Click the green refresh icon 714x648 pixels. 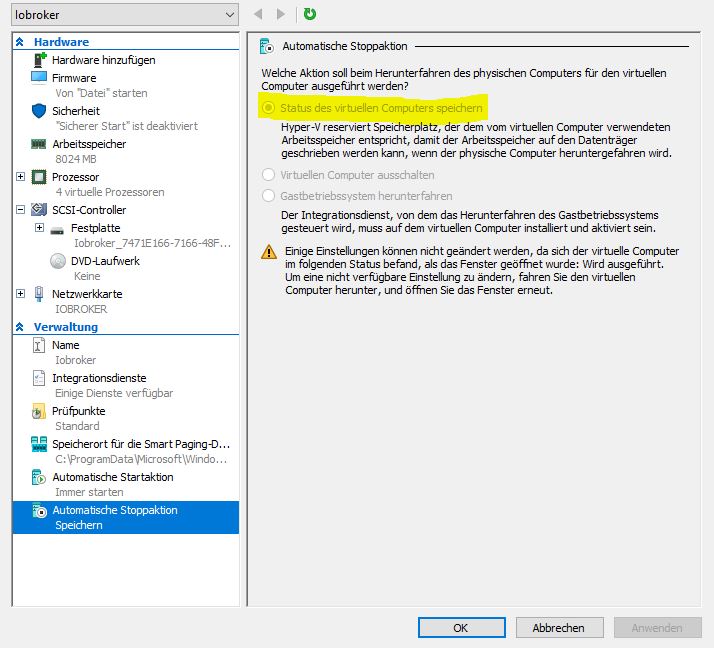[310, 14]
